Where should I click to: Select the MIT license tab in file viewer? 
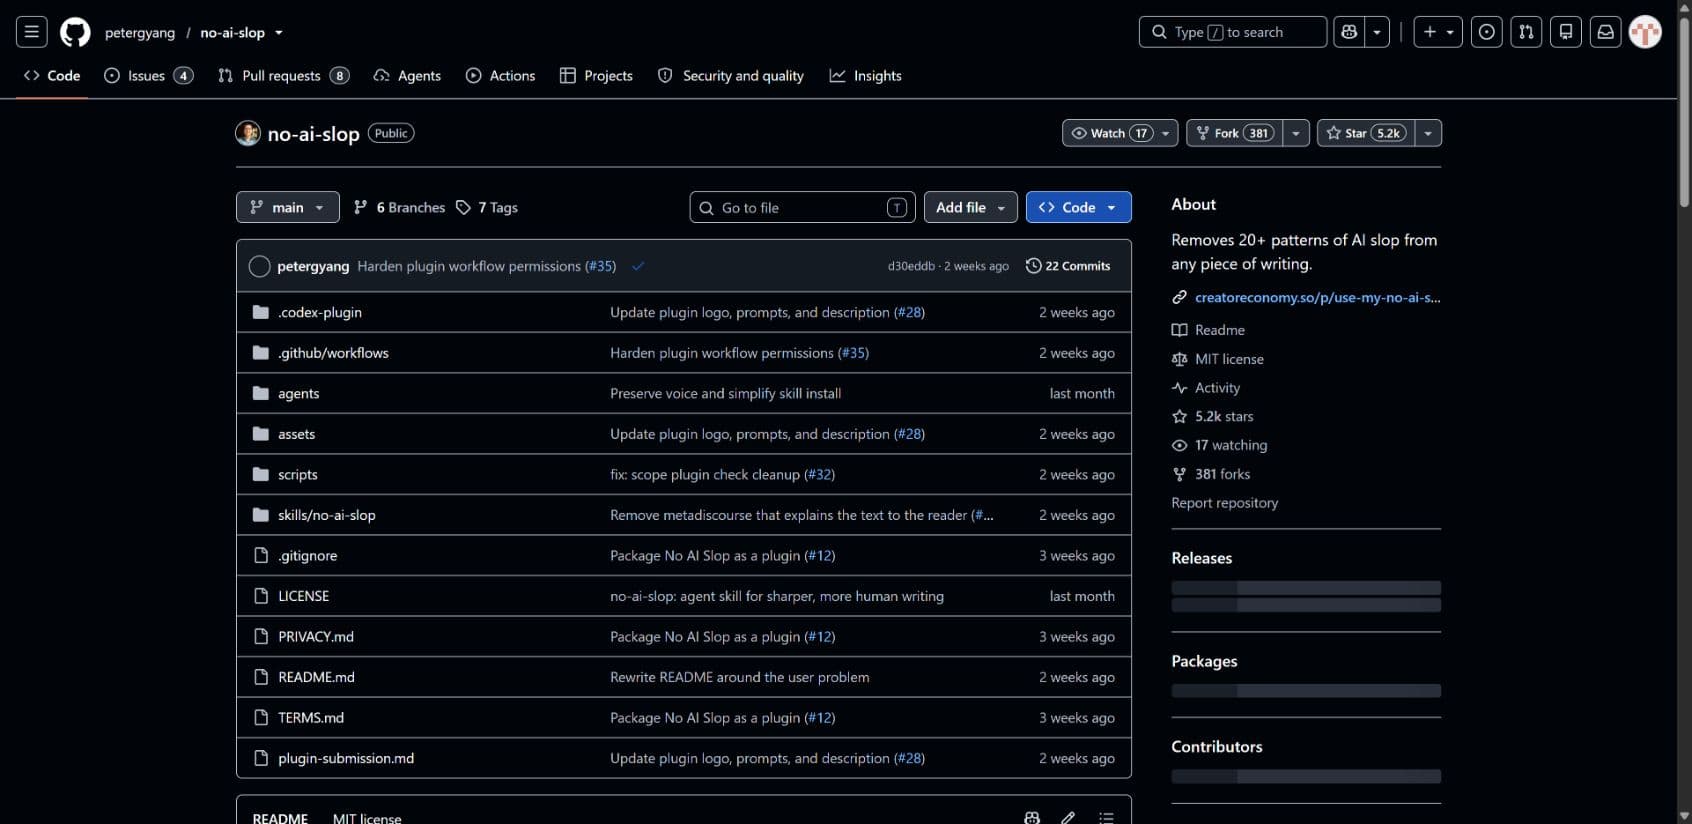[x=367, y=818]
